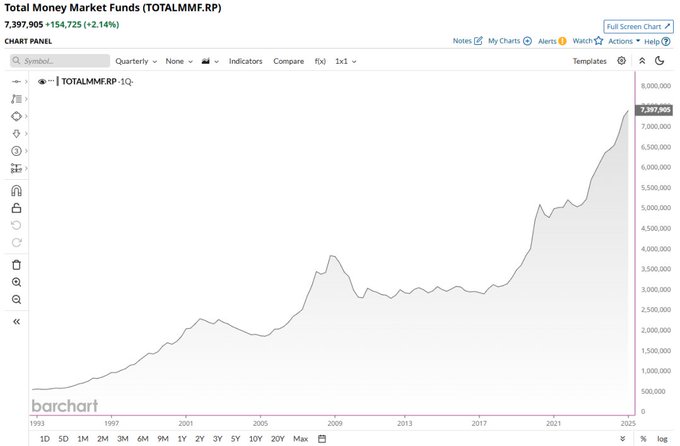Open the Compare menu
The width and height of the screenshot is (680, 446).
click(288, 61)
